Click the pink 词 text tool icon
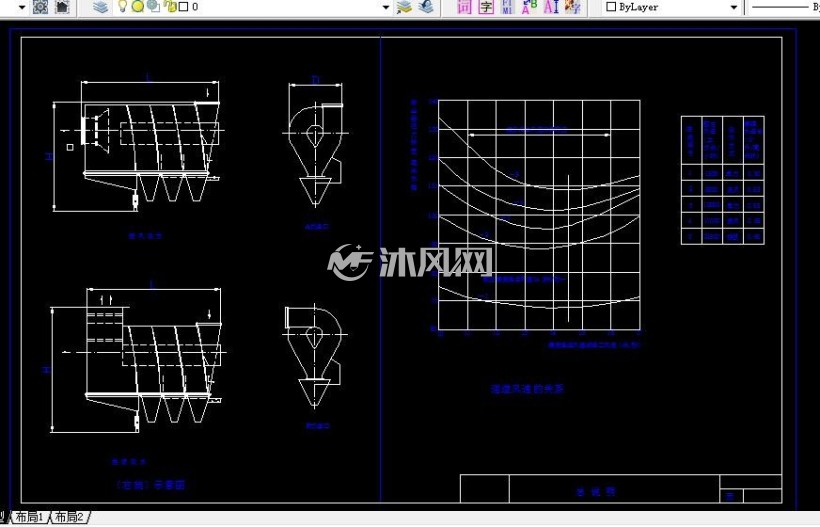The image size is (820, 527). (464, 7)
